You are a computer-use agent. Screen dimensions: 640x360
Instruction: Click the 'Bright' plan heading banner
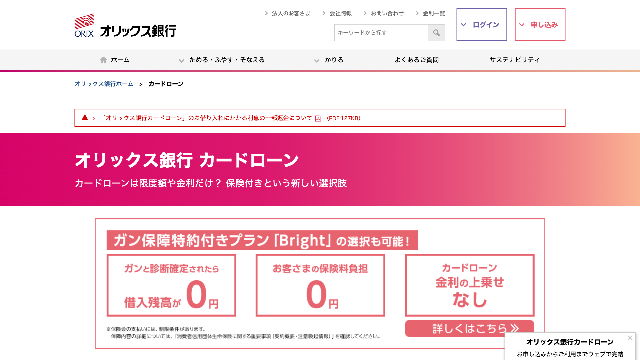(x=262, y=240)
